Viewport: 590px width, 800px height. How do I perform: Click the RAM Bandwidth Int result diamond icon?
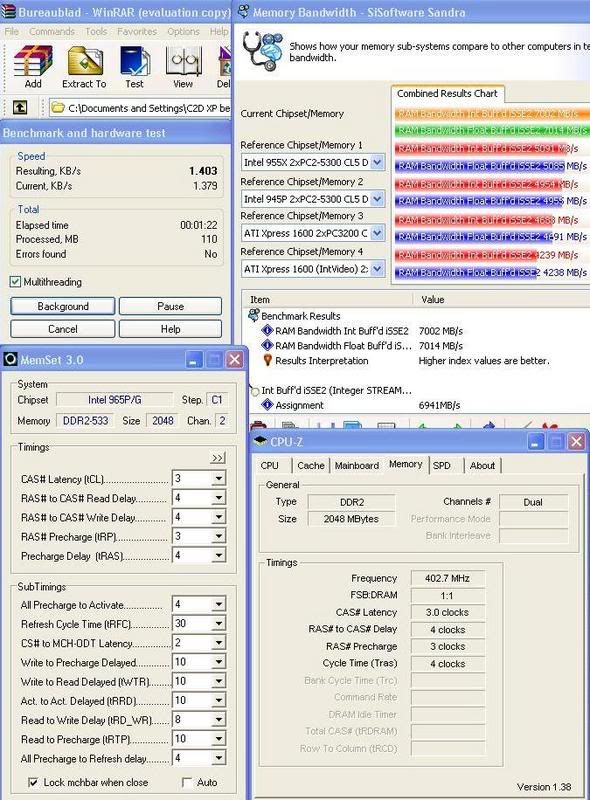[267, 331]
